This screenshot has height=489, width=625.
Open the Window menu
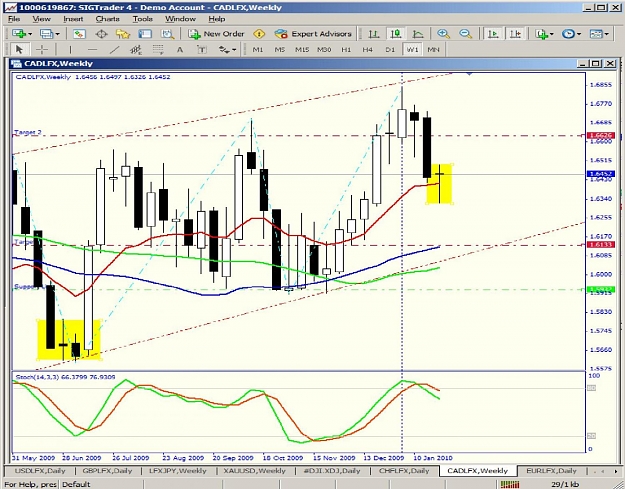click(x=180, y=19)
